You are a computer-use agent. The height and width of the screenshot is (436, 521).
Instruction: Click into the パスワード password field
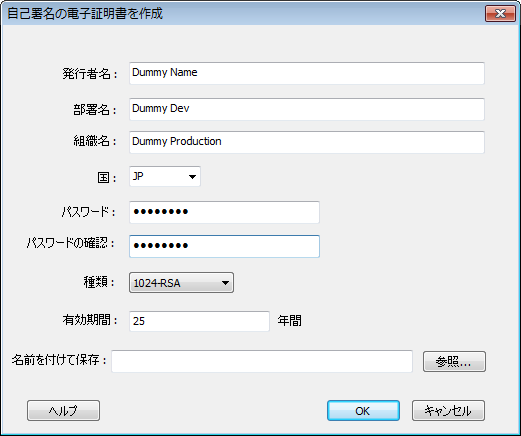point(224,212)
